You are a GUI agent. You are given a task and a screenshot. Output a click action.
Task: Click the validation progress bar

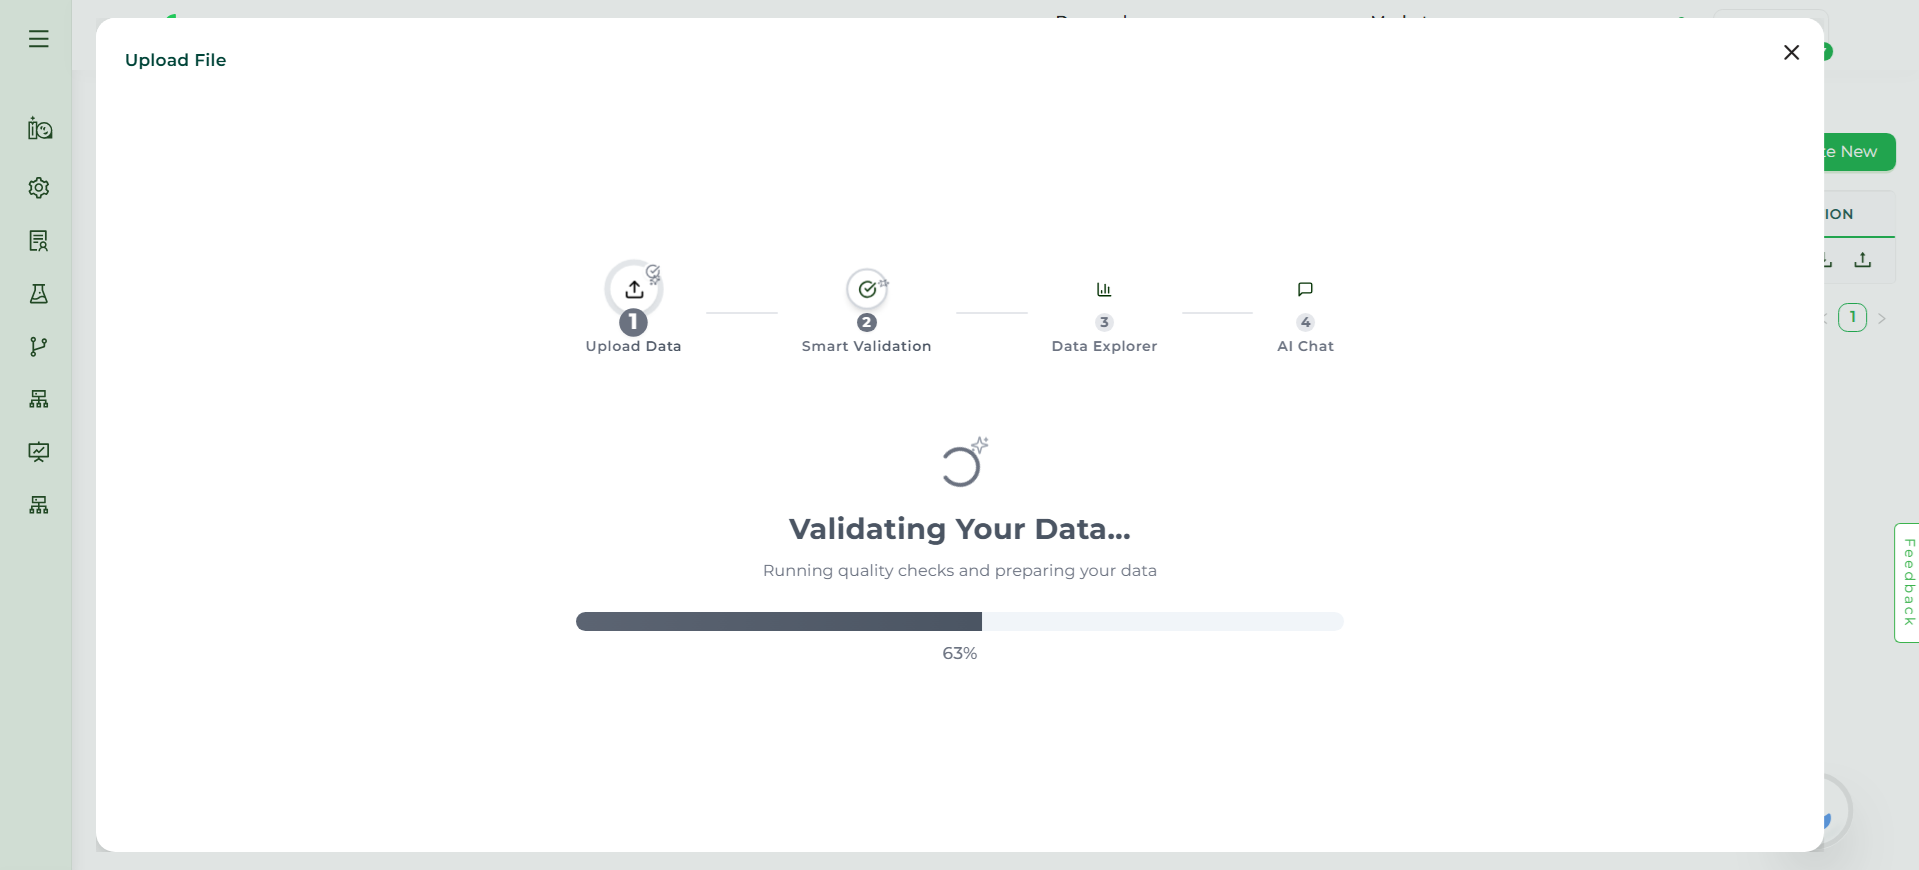point(959,622)
